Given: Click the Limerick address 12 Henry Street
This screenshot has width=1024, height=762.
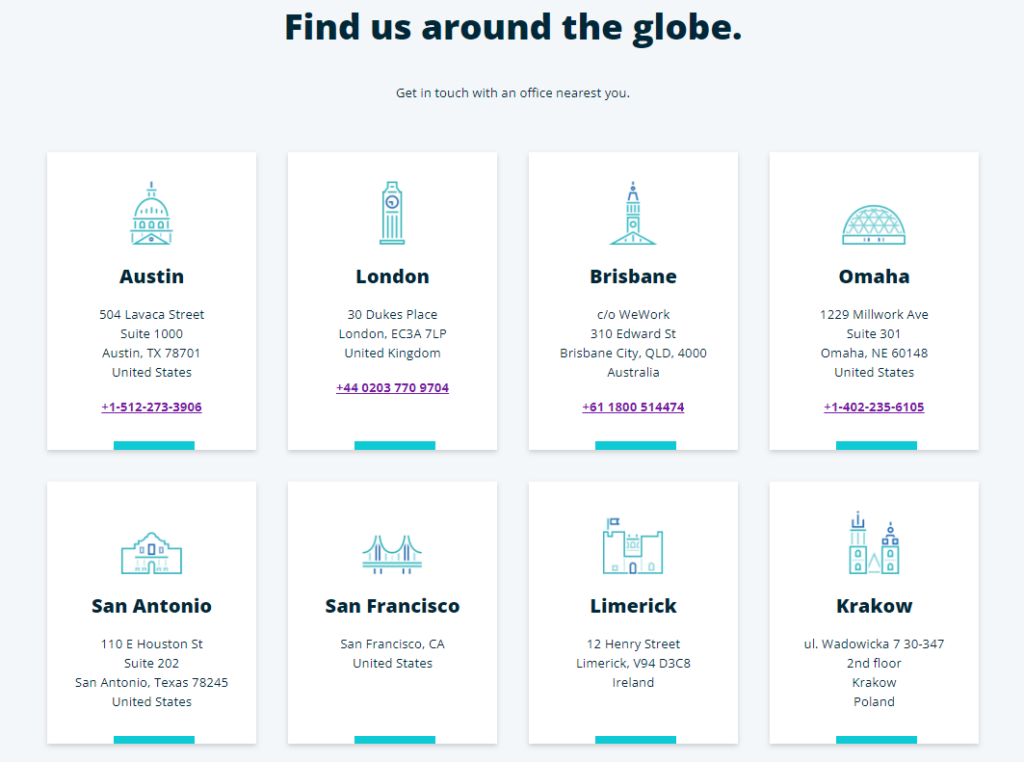Looking at the screenshot, I should tap(633, 644).
